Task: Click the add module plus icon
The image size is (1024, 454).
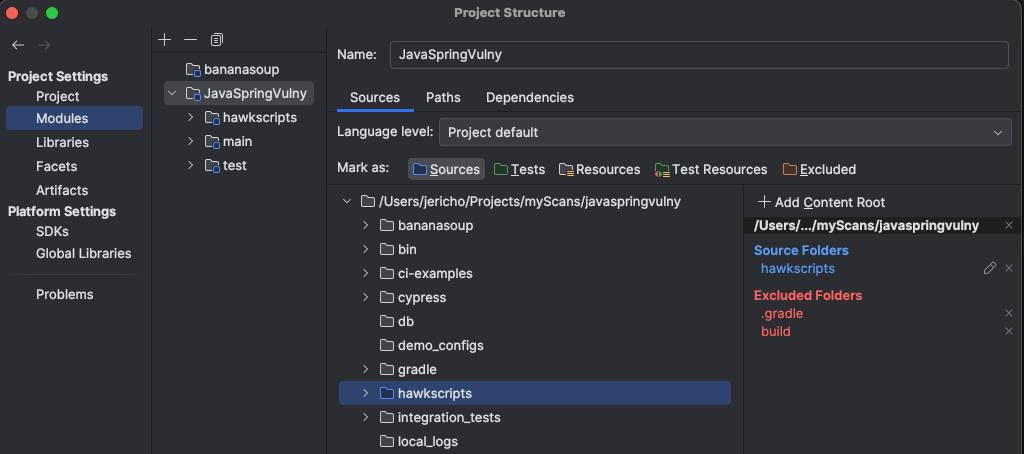Action: click(x=165, y=39)
